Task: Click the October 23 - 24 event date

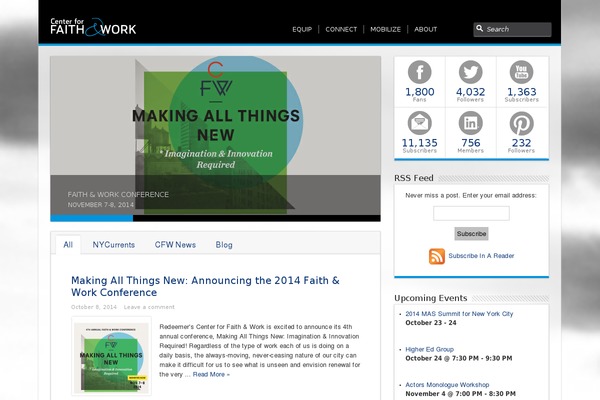Action: 431,323
